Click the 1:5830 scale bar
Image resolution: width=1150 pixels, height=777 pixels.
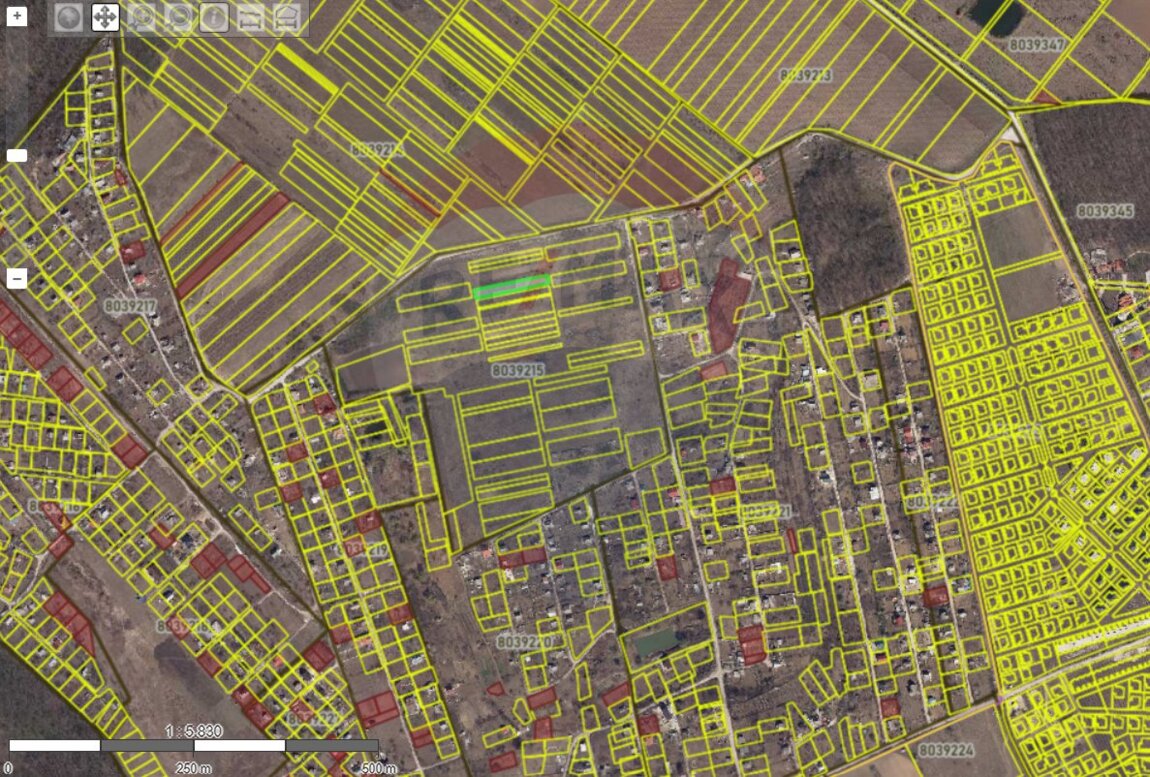point(193,745)
